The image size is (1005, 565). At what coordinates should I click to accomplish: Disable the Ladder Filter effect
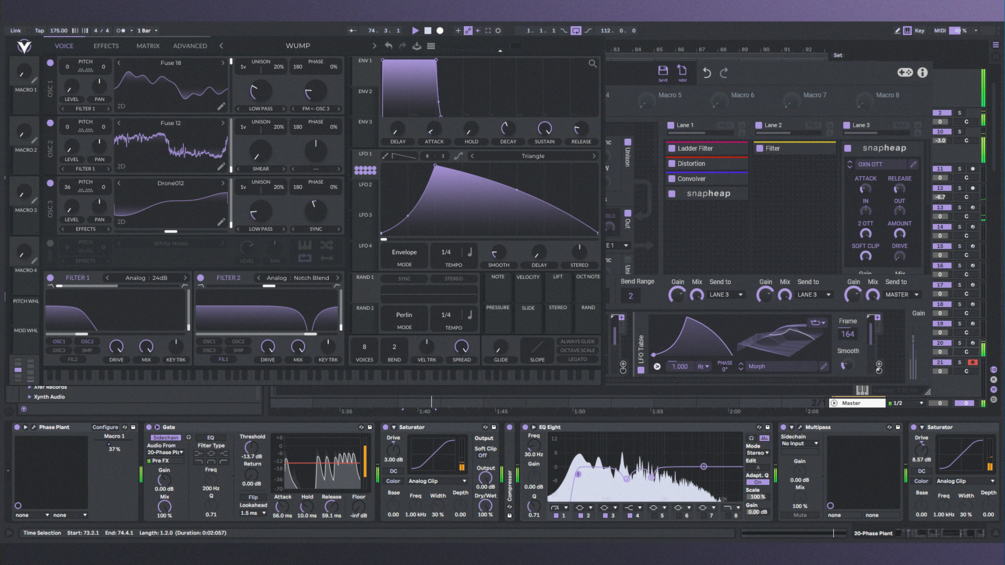(x=672, y=148)
